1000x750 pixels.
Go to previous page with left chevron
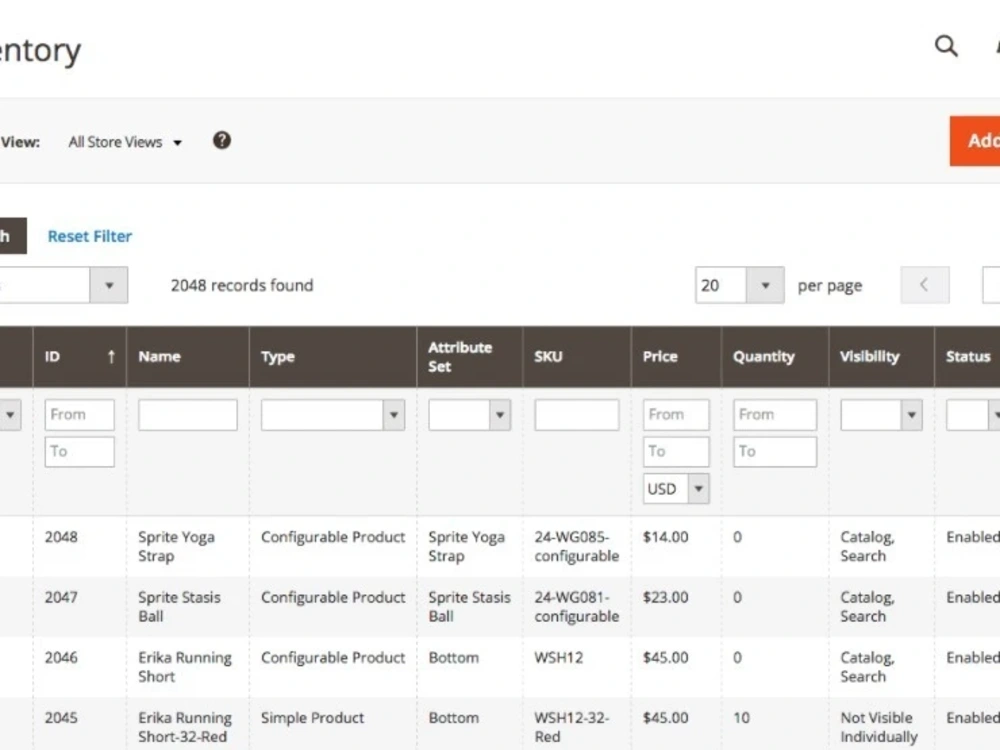[x=925, y=285]
